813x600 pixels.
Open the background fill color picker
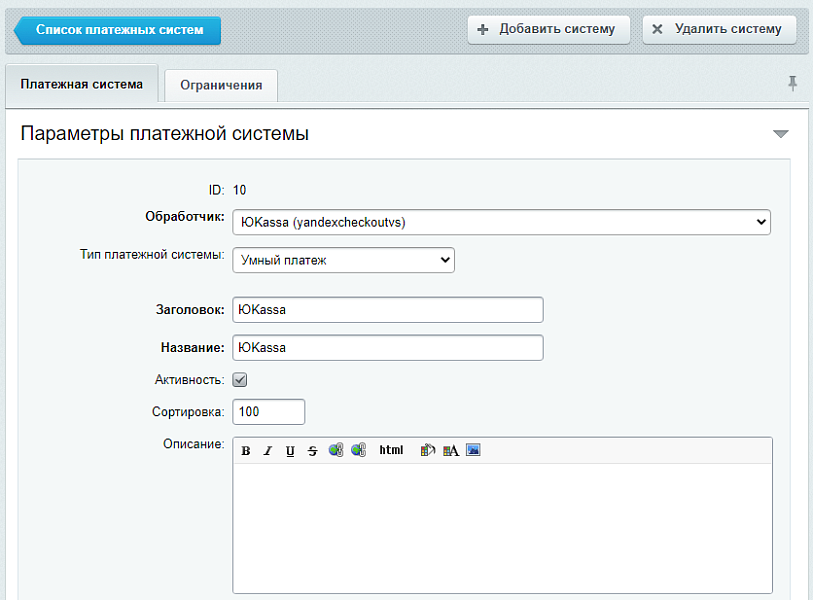coord(428,451)
